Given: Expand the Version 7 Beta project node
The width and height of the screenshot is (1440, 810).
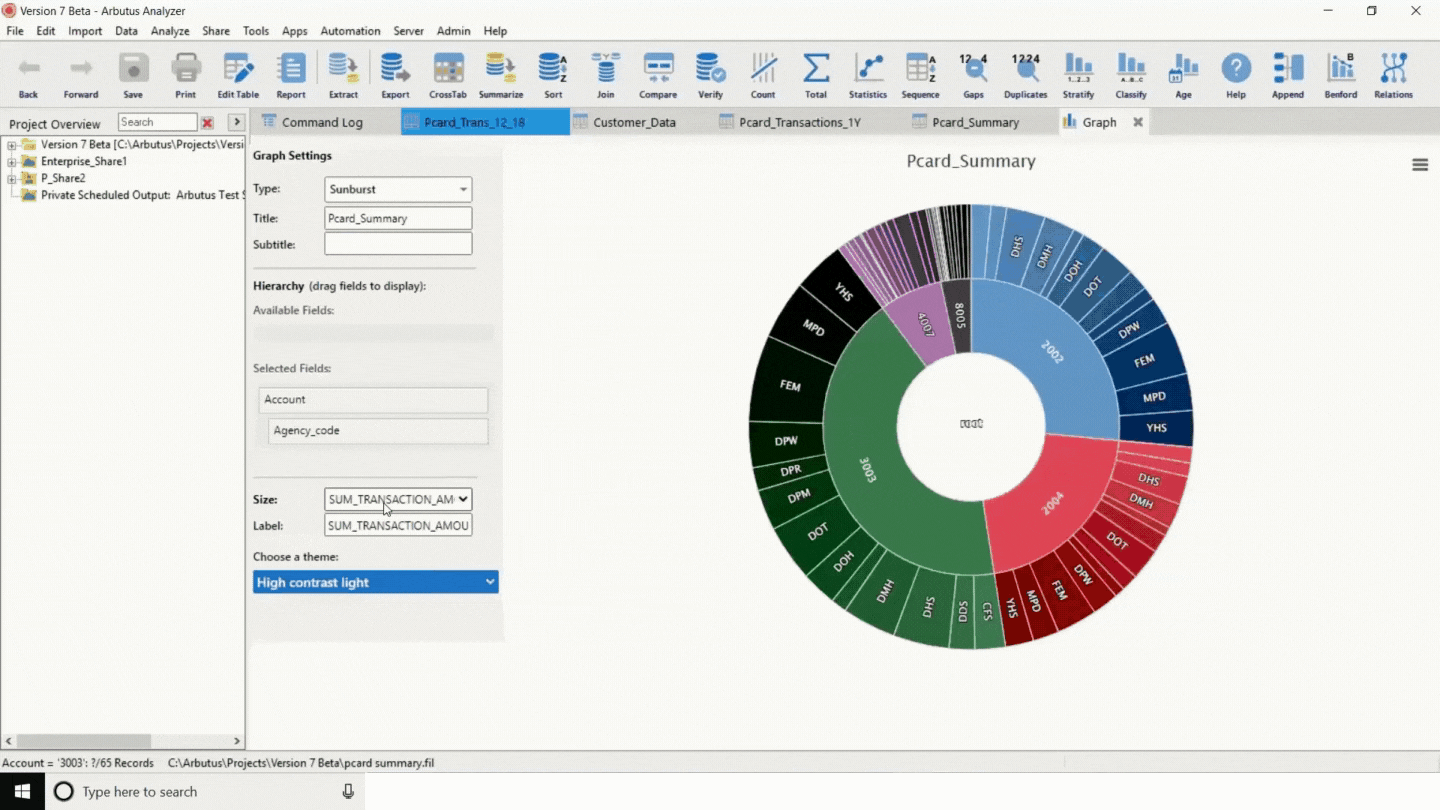Looking at the screenshot, I should coord(12,145).
